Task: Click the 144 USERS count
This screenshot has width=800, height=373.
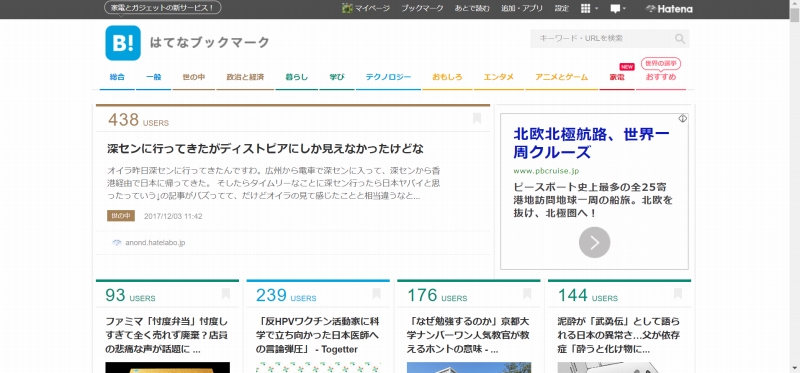Action: tap(587, 295)
